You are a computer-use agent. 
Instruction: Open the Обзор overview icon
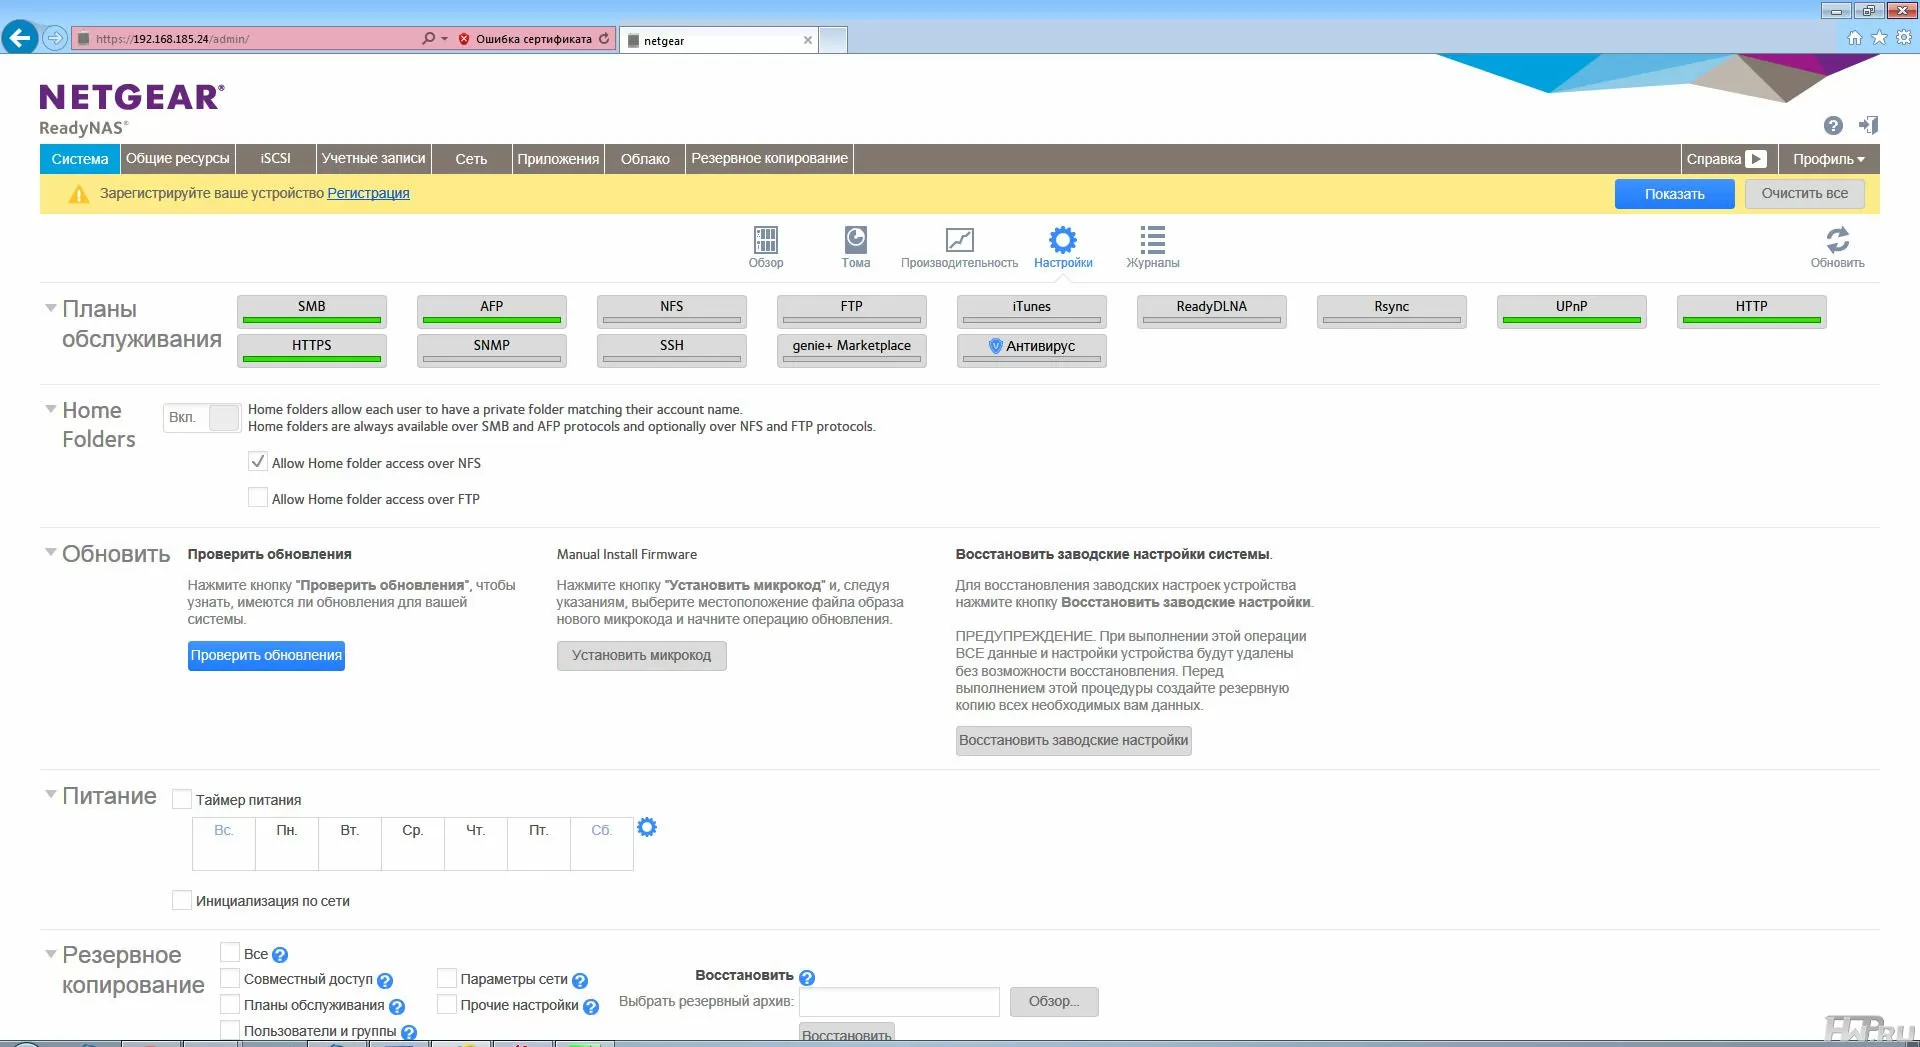pos(765,241)
